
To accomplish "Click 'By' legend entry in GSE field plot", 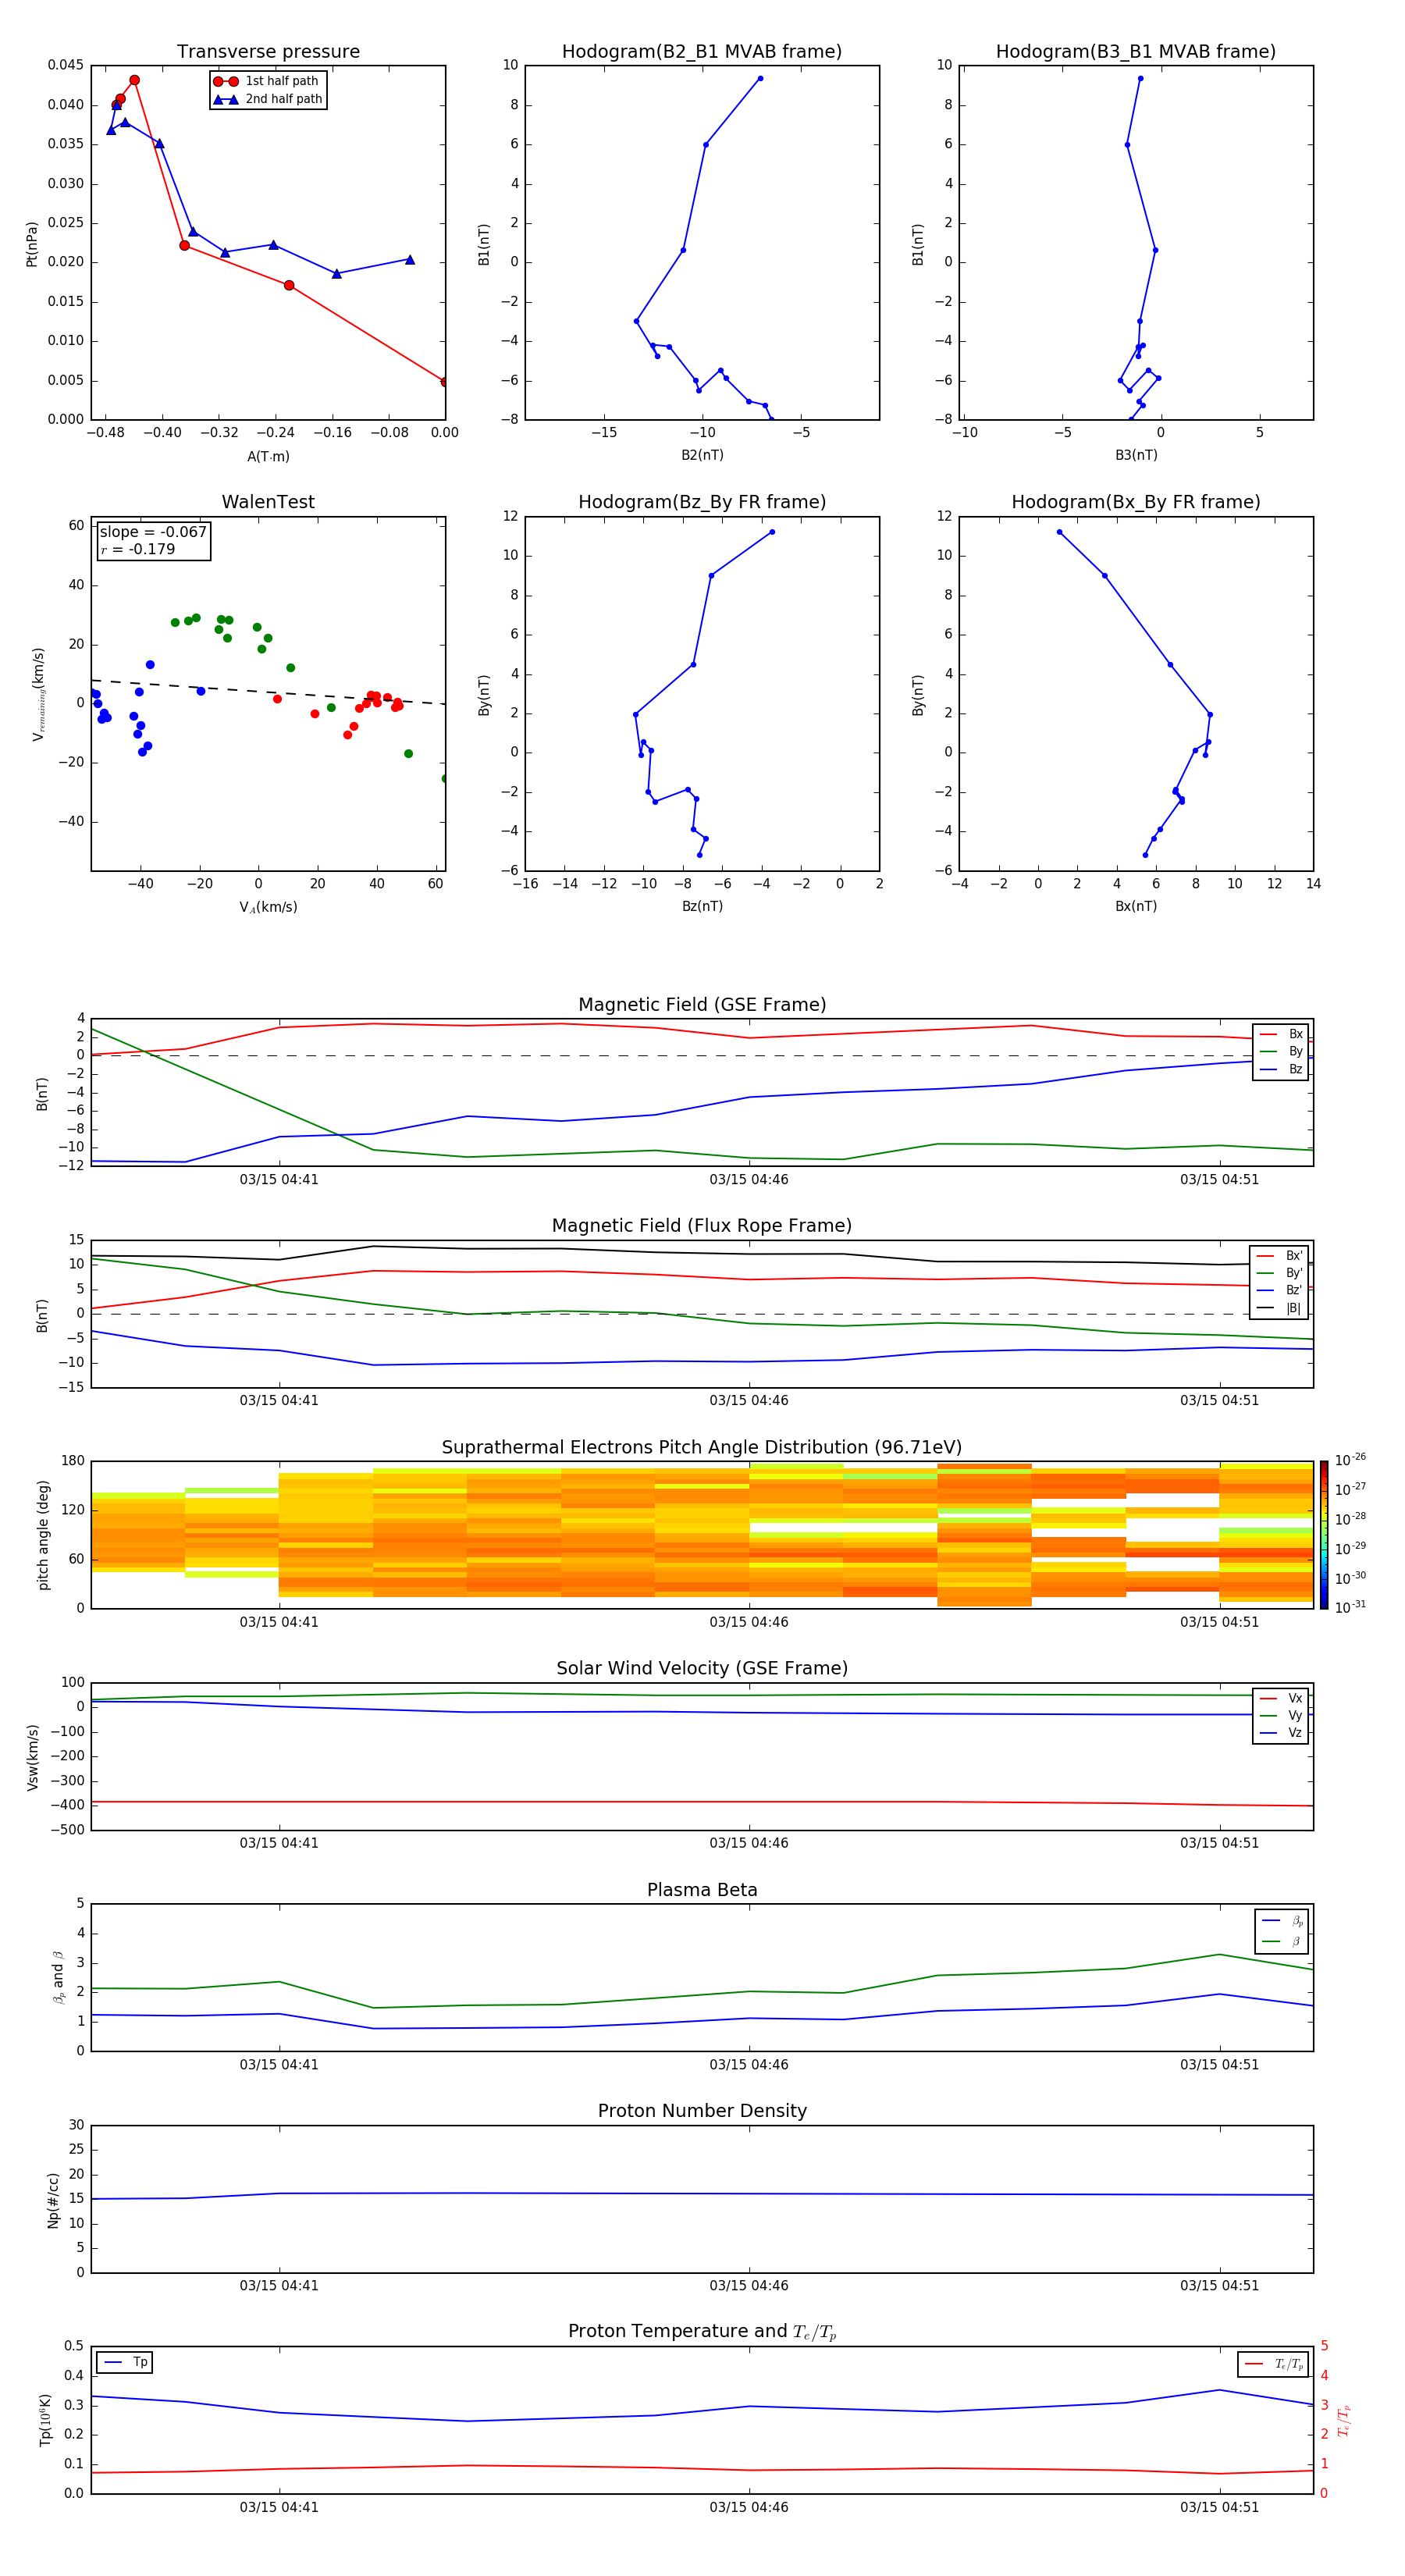I will 1281,1052.
